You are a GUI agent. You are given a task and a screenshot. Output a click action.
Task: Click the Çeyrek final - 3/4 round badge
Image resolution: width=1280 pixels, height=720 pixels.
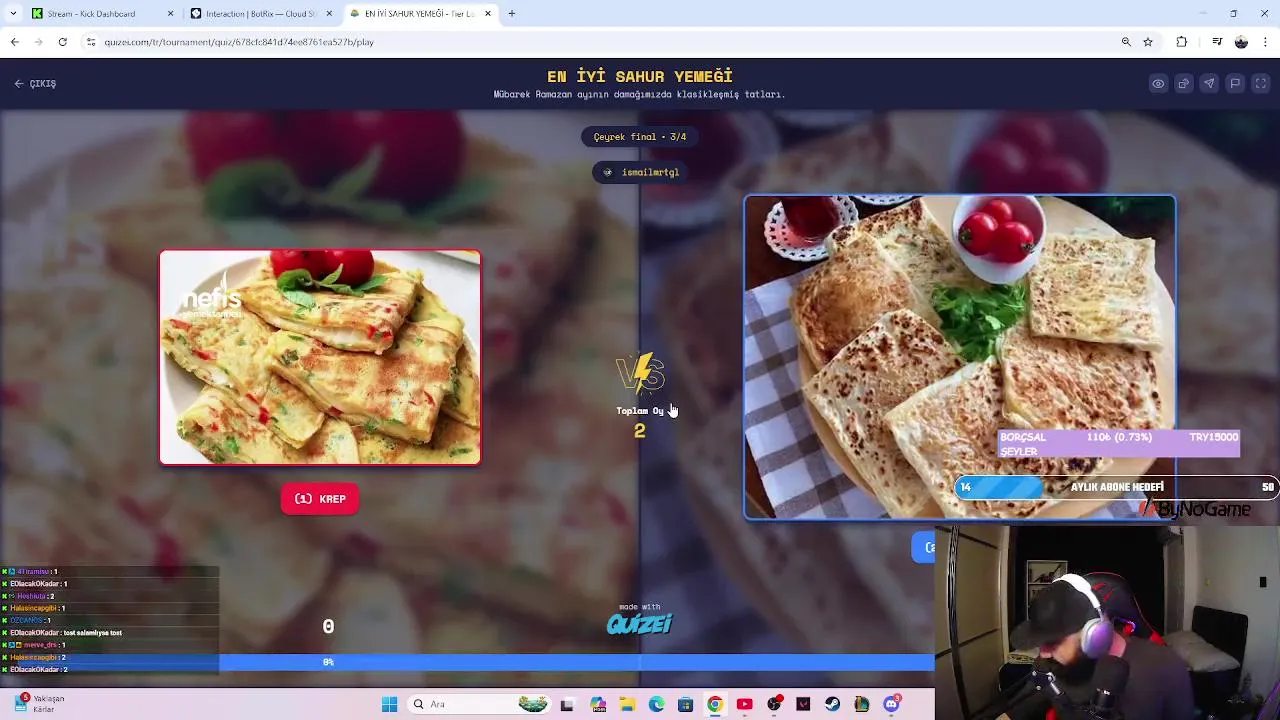(640, 137)
